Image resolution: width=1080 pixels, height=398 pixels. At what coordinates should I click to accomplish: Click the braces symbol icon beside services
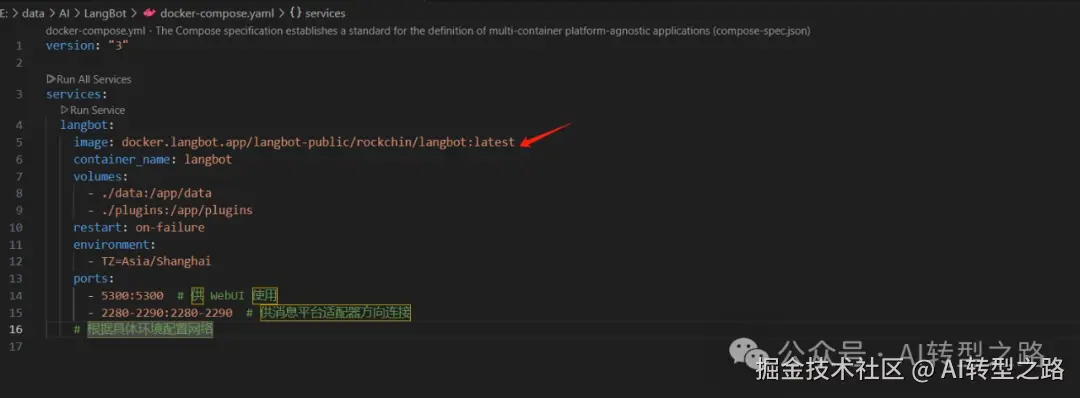point(294,13)
